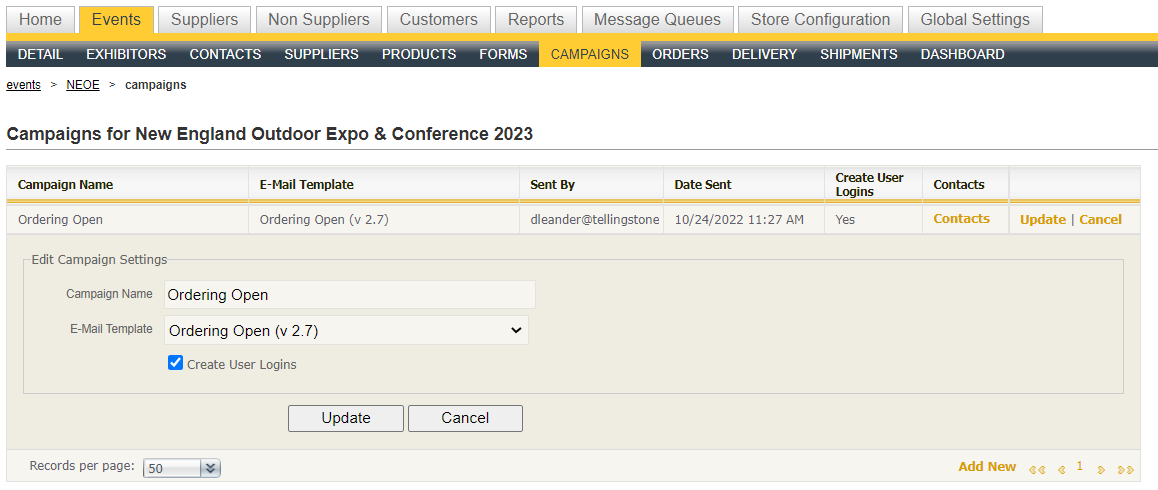
Task: Open the Reports tab
Action: pyautogui.click(x=535, y=19)
